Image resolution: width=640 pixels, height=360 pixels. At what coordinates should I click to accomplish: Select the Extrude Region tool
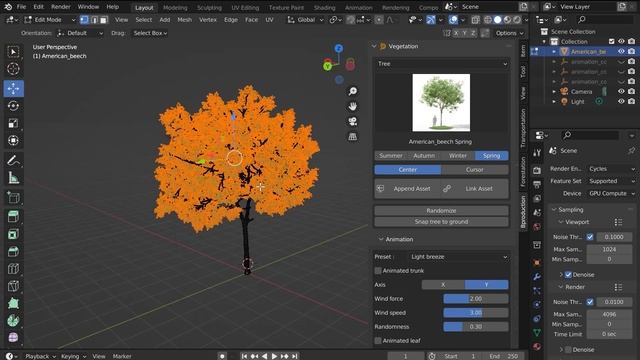click(x=13, y=216)
